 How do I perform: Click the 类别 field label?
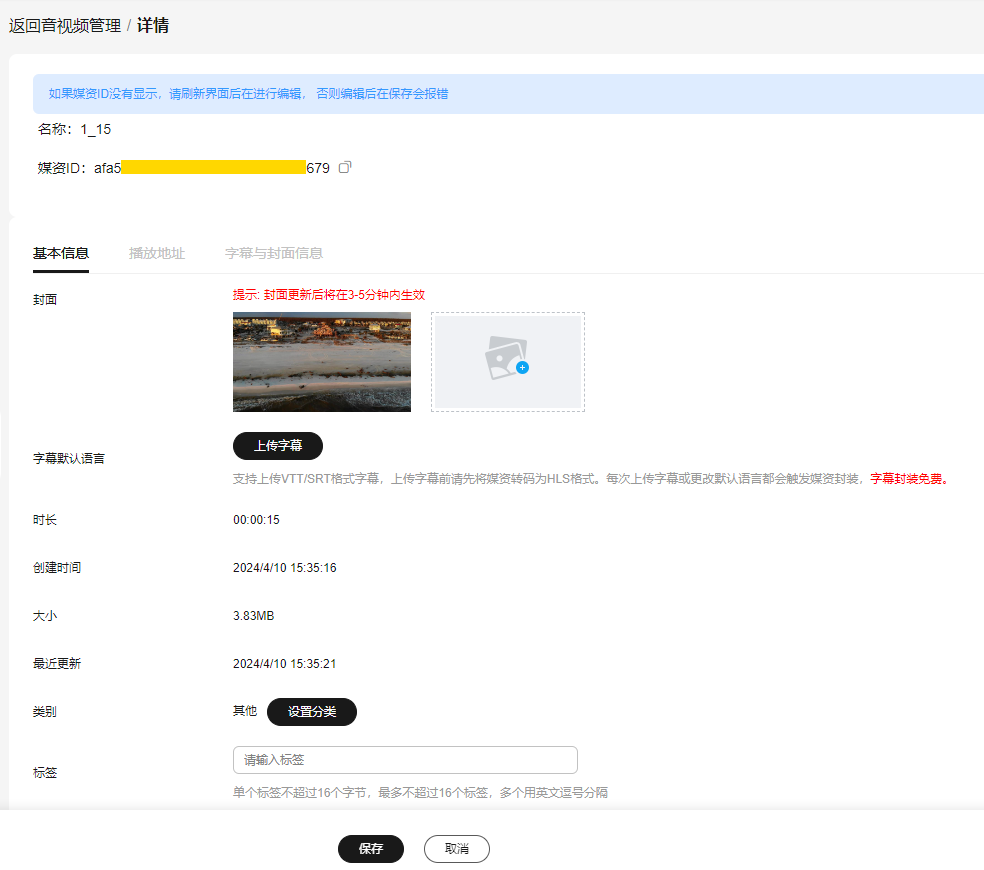(x=45, y=712)
